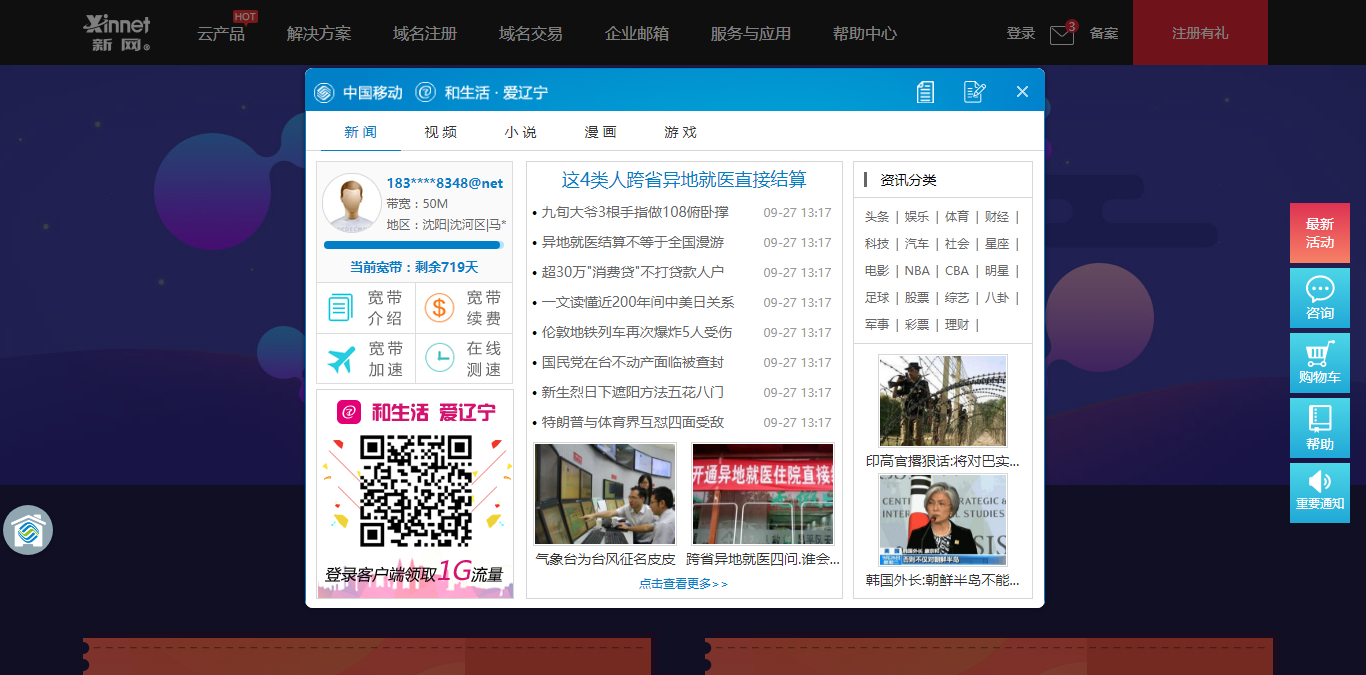1366x675 pixels.
Task: Click the document list icon in popup header
Action: tap(926, 92)
